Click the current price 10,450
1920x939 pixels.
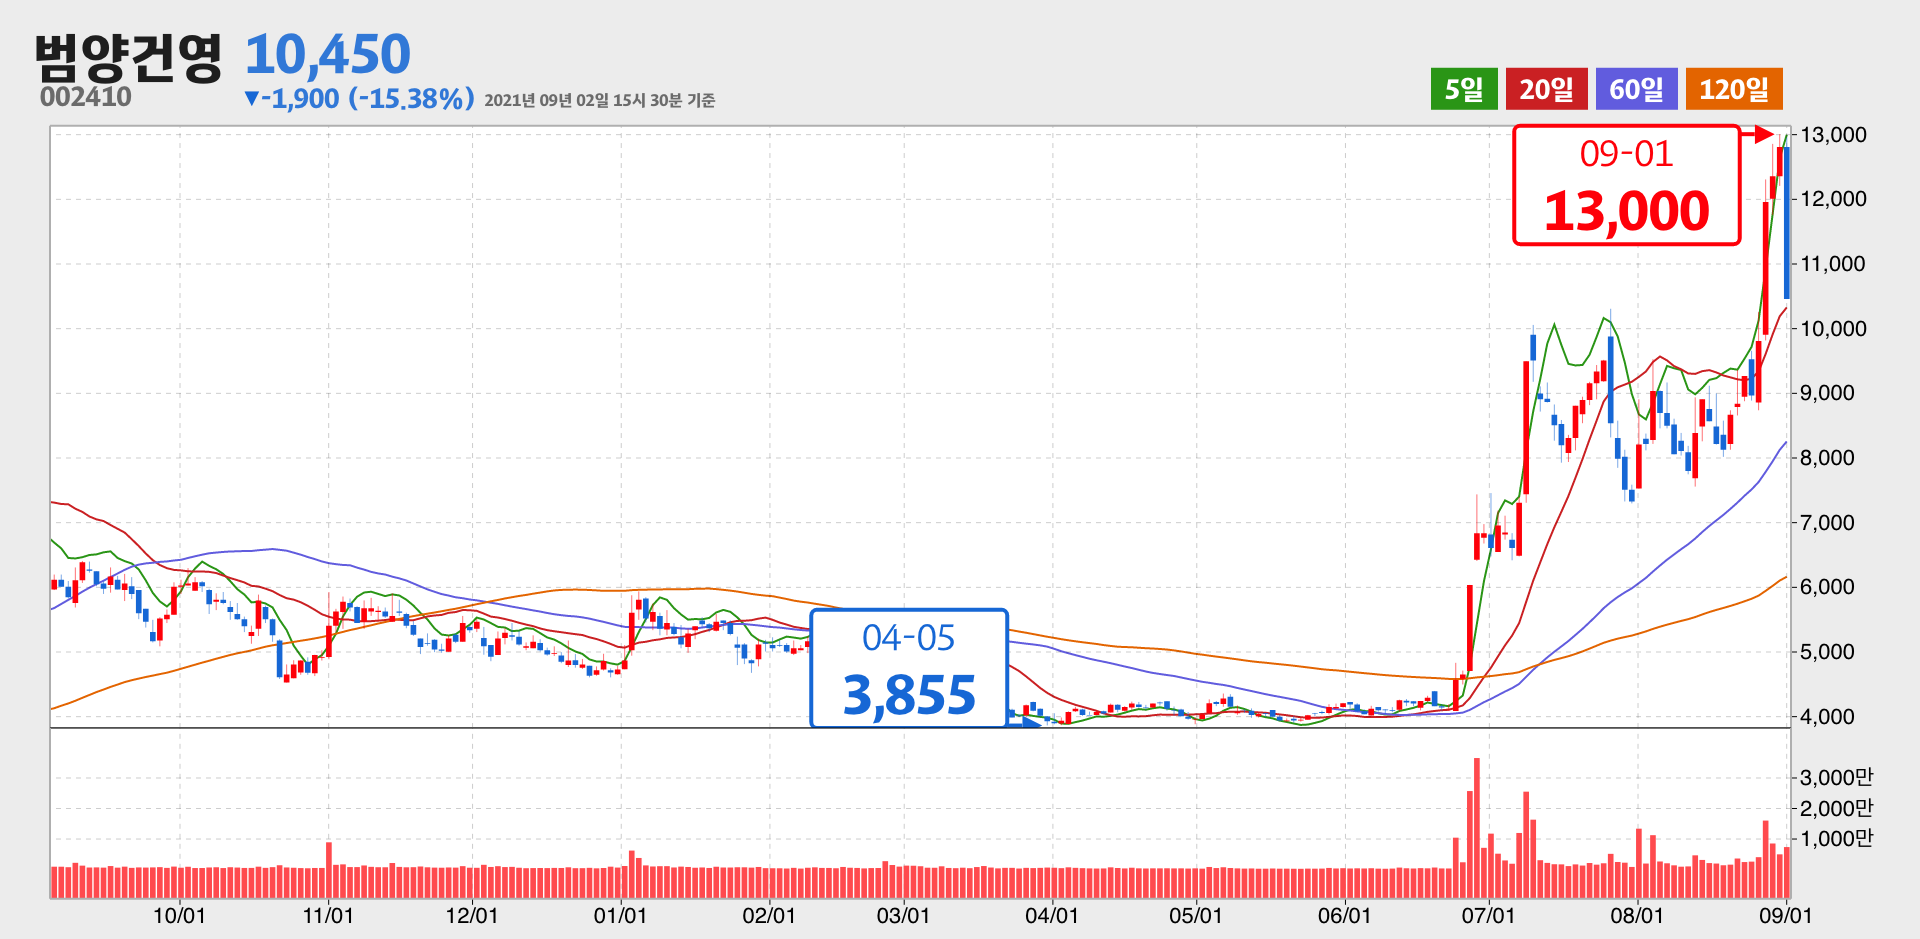tap(328, 54)
